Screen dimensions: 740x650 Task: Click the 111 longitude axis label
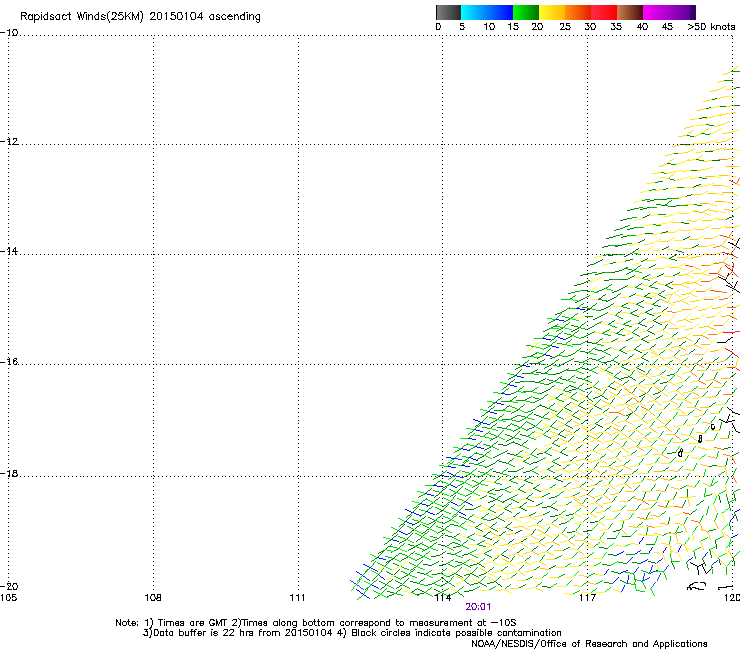297,598
